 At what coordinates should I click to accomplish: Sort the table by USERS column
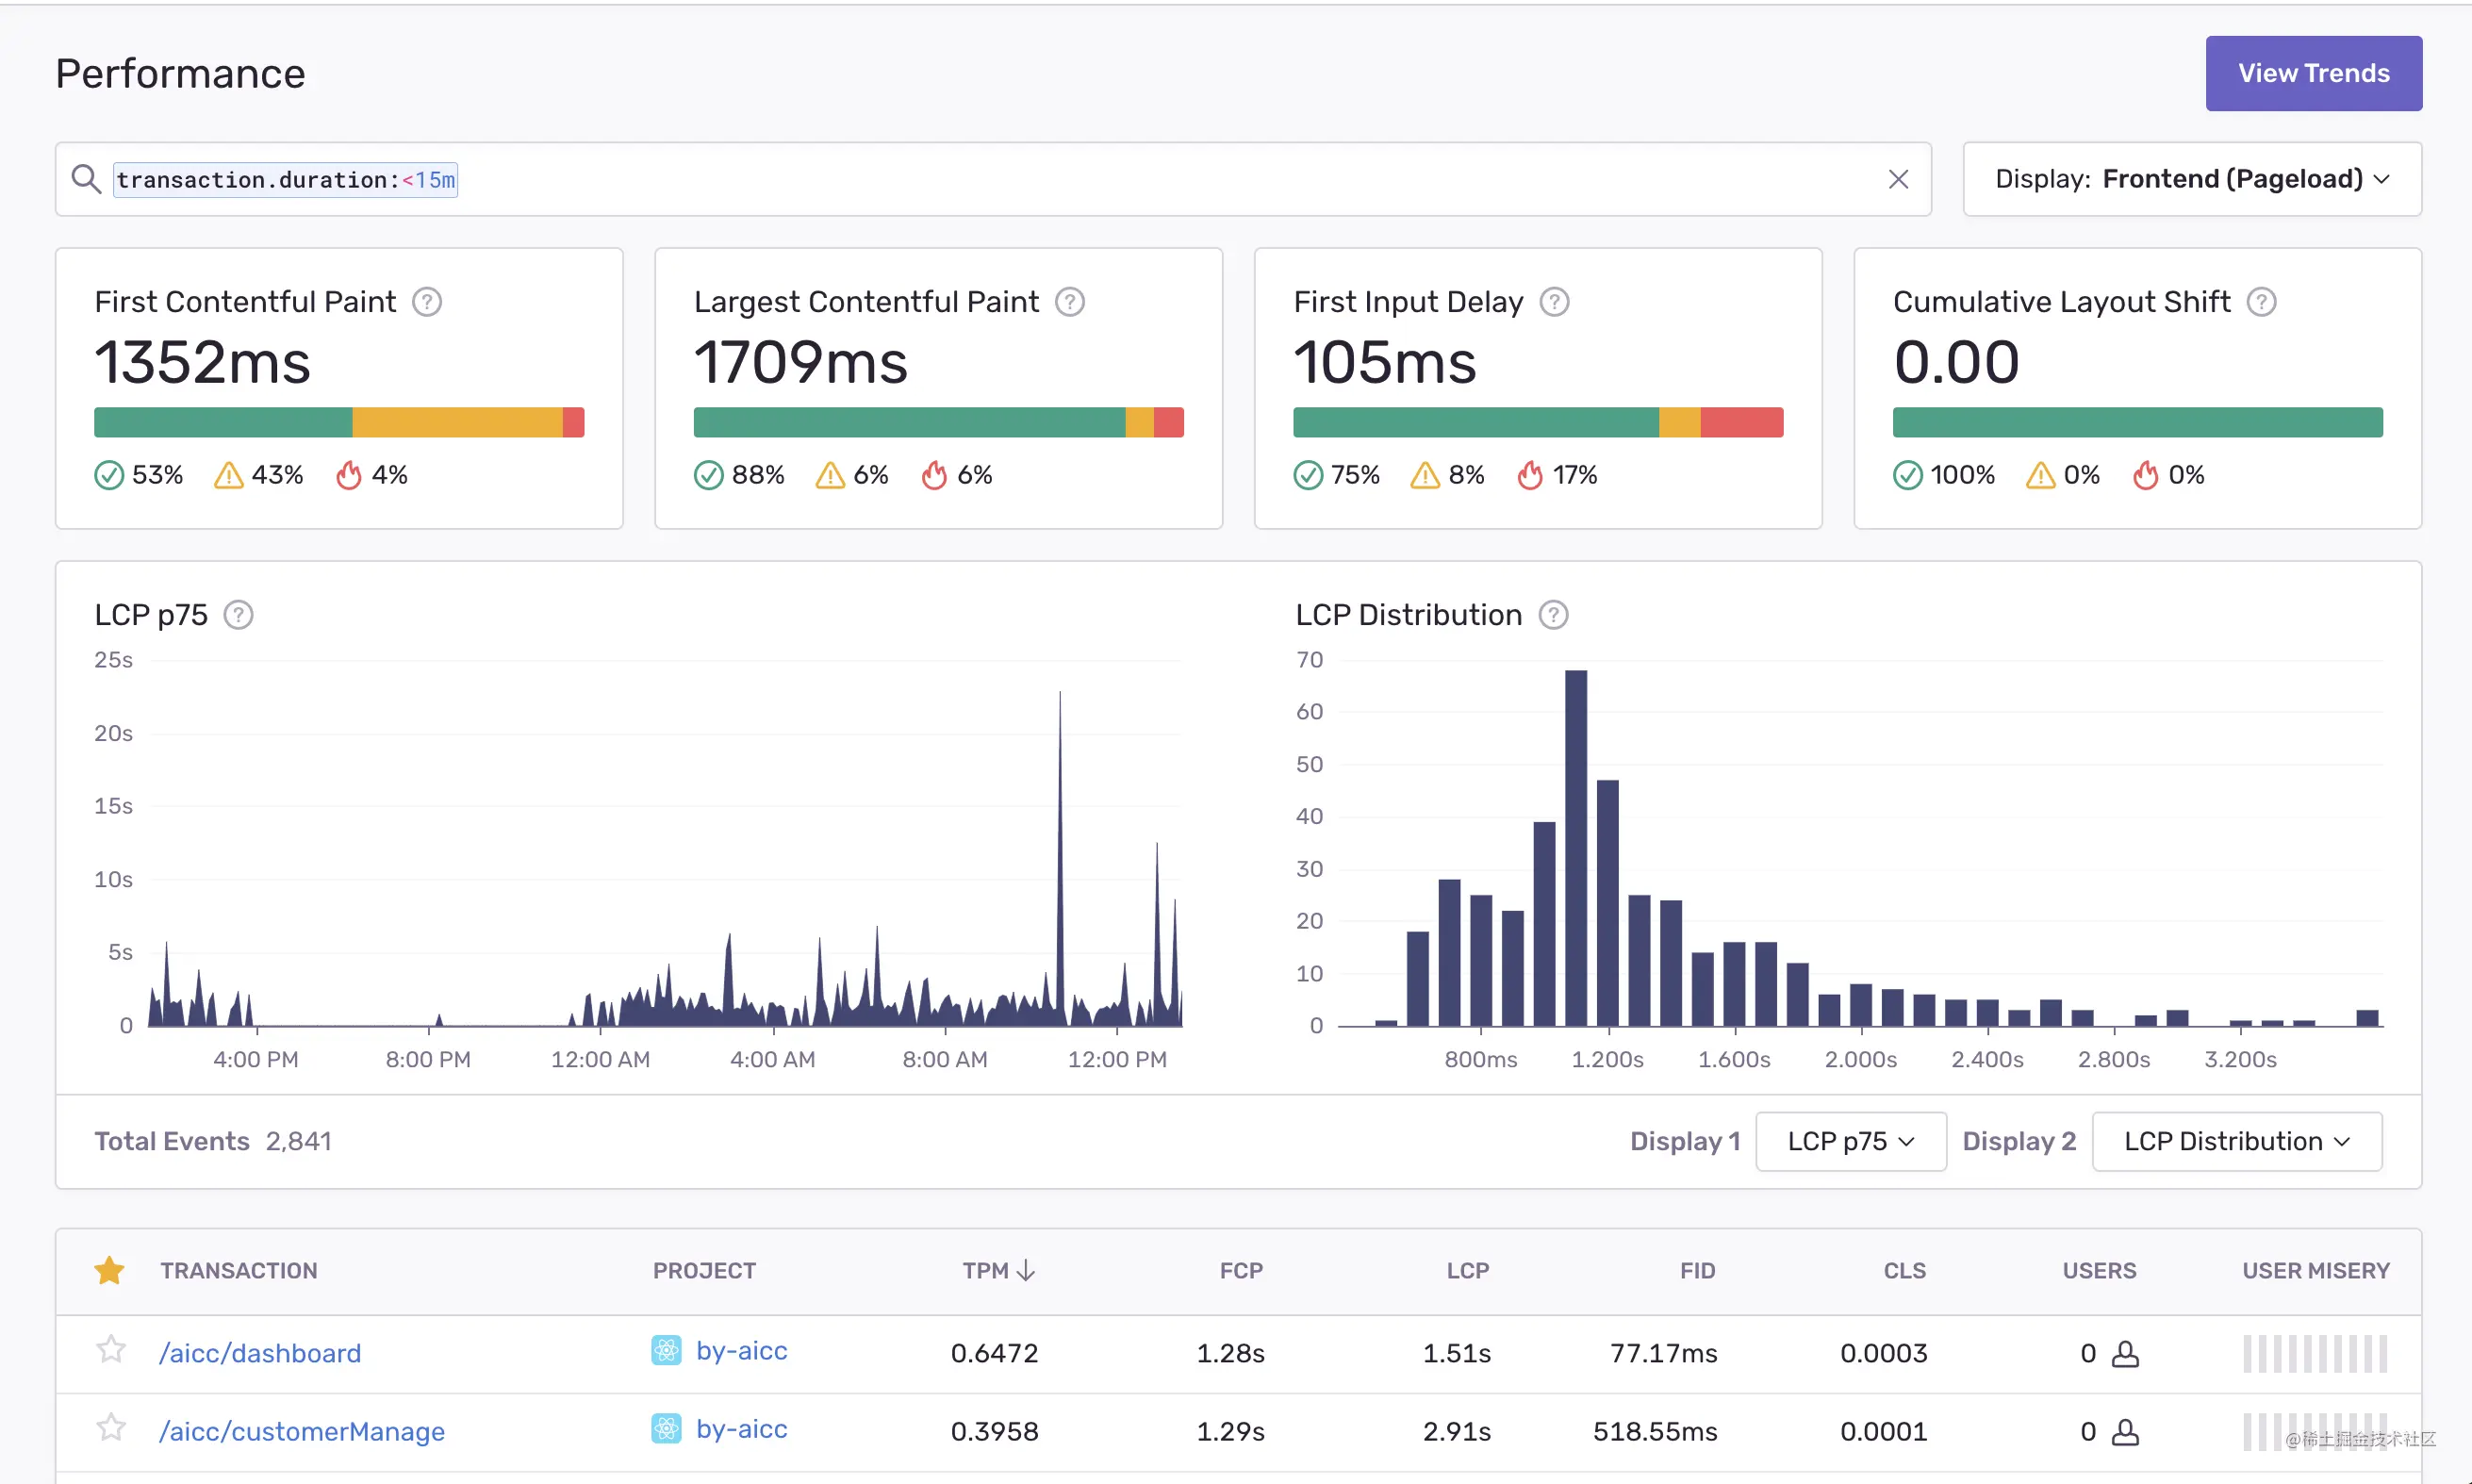[2099, 1270]
